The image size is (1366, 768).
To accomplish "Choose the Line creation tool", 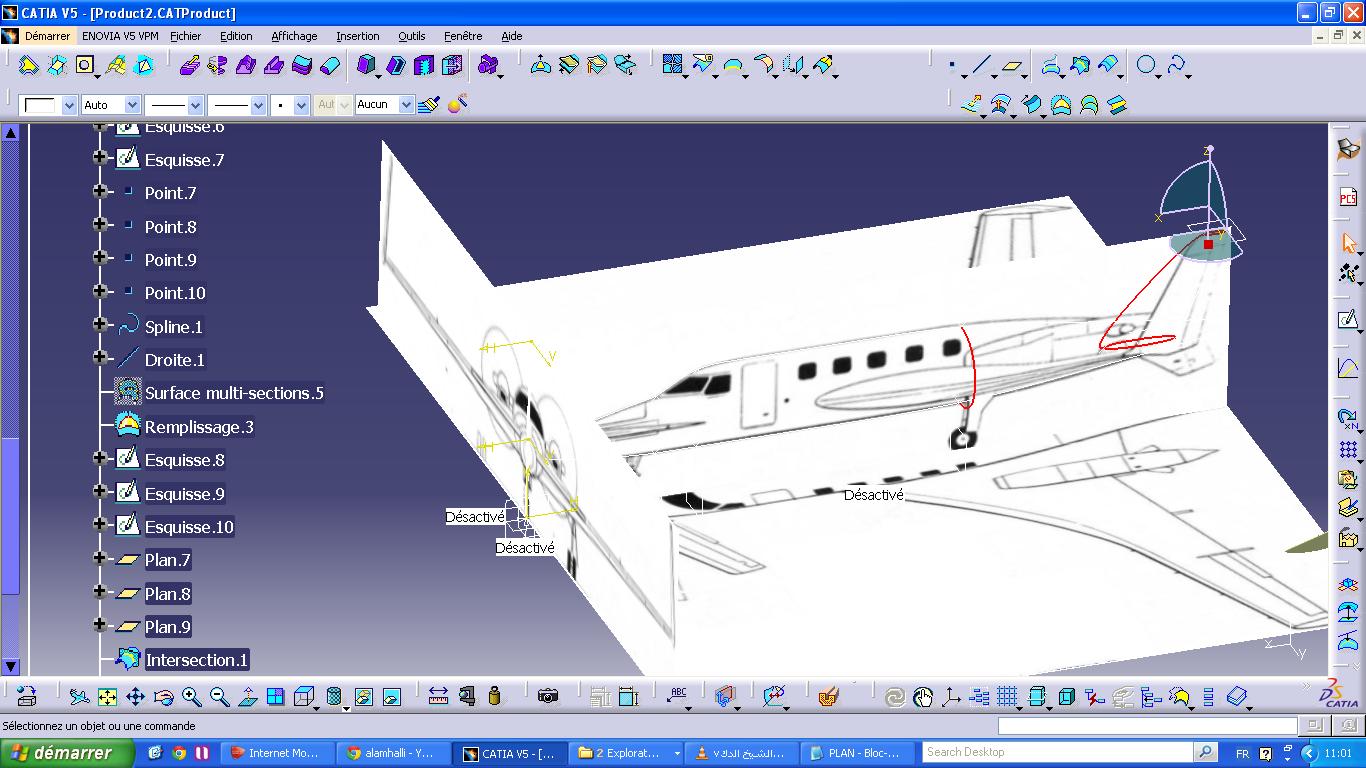I will click(981, 66).
